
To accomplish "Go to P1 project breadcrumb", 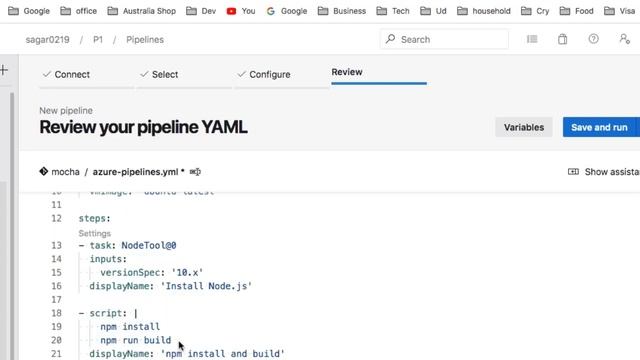I will point(98,40).
